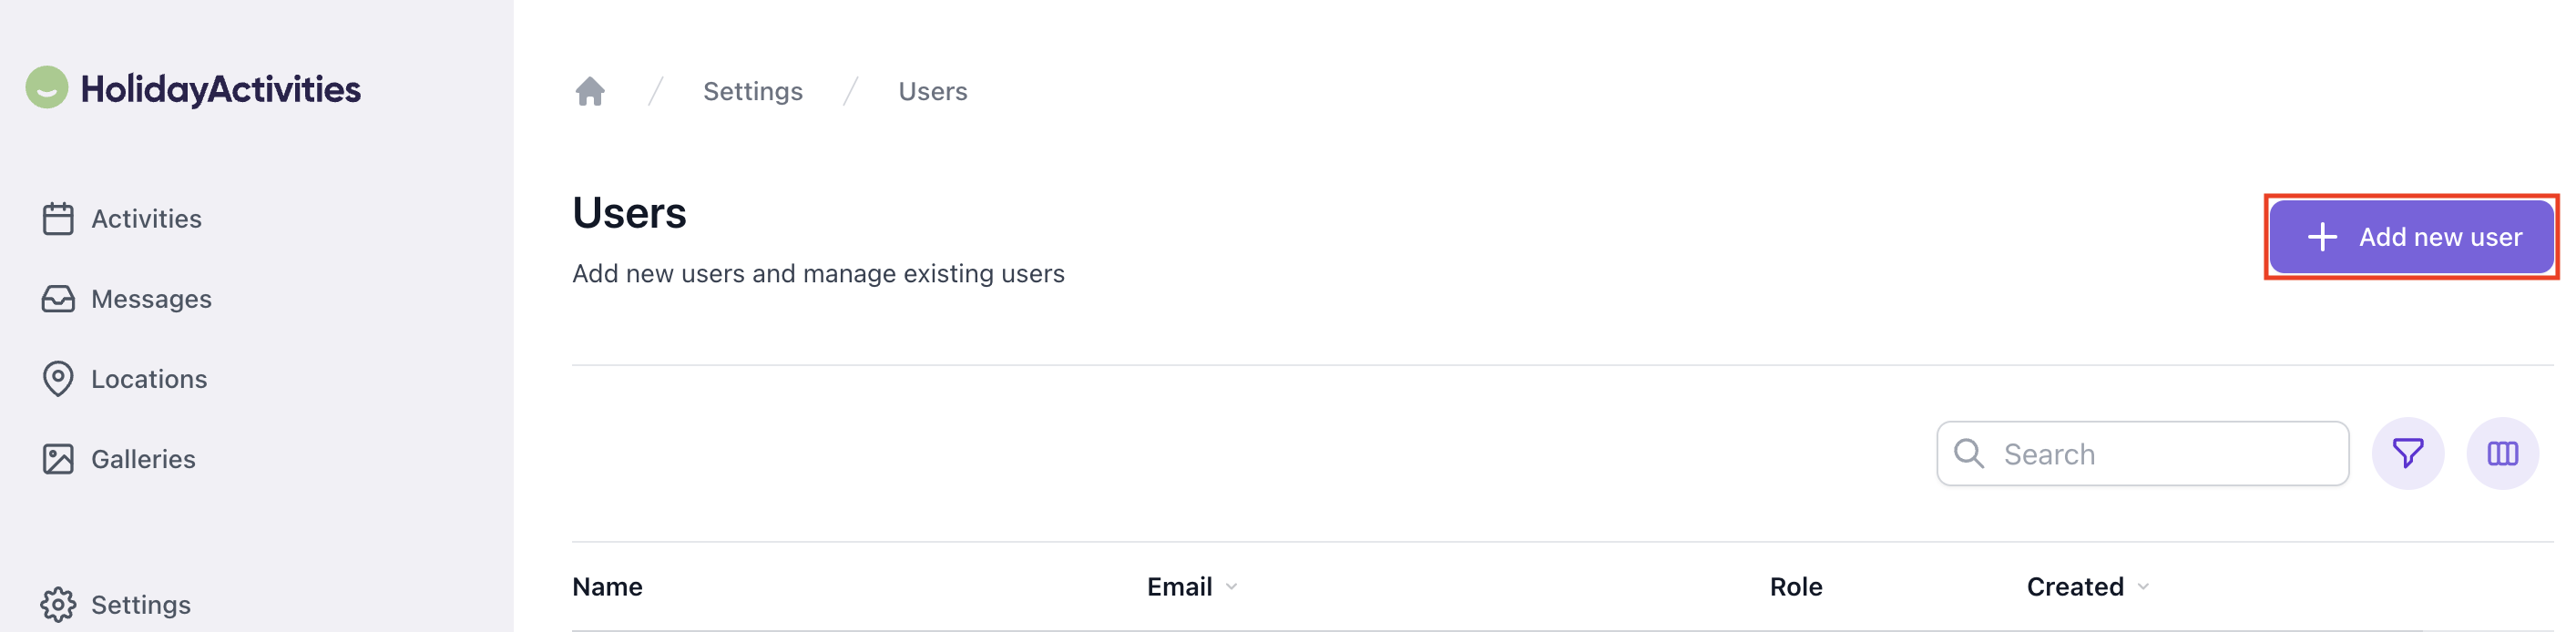
Task: Click the home breadcrumb icon
Action: coord(590,91)
